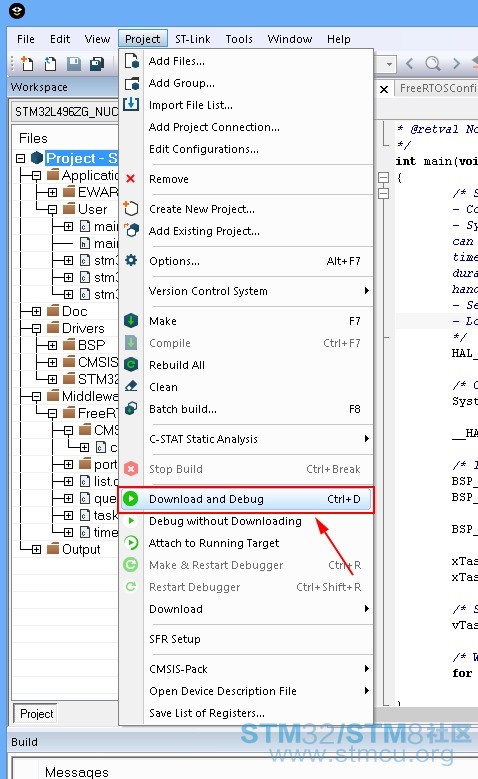The height and width of the screenshot is (779, 478).
Task: Expand the EWARM folder node
Action: [x=53, y=192]
